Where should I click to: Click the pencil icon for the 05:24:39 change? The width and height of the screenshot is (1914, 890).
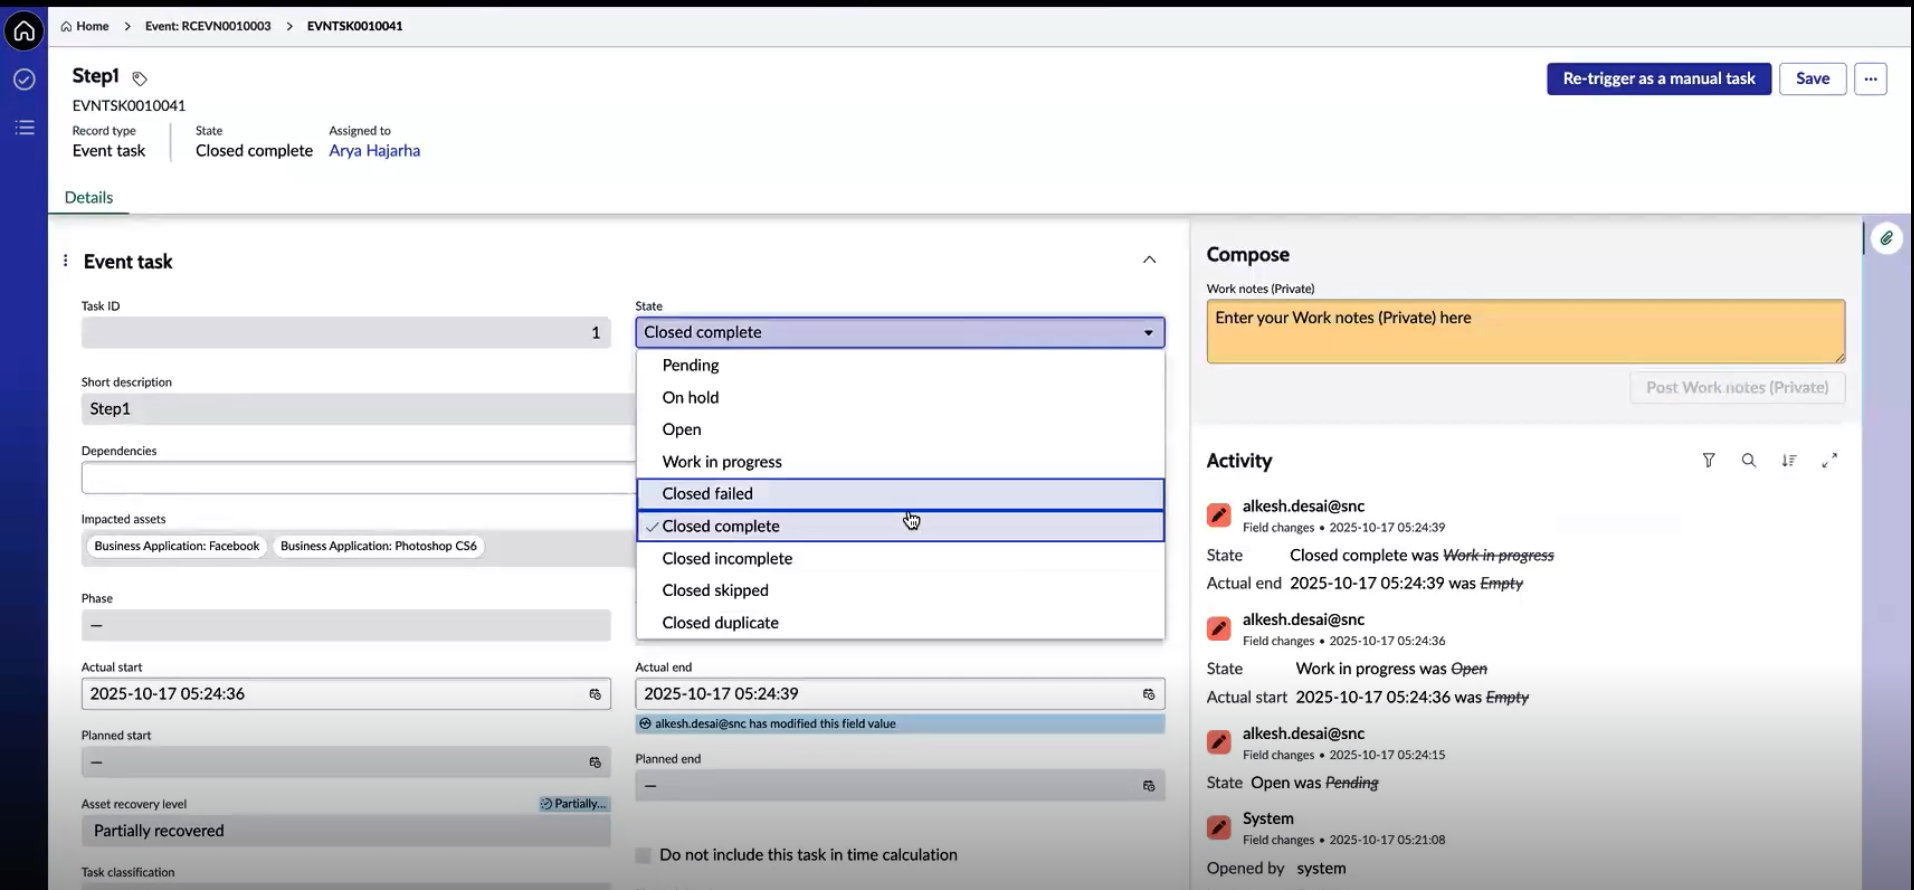tap(1218, 515)
